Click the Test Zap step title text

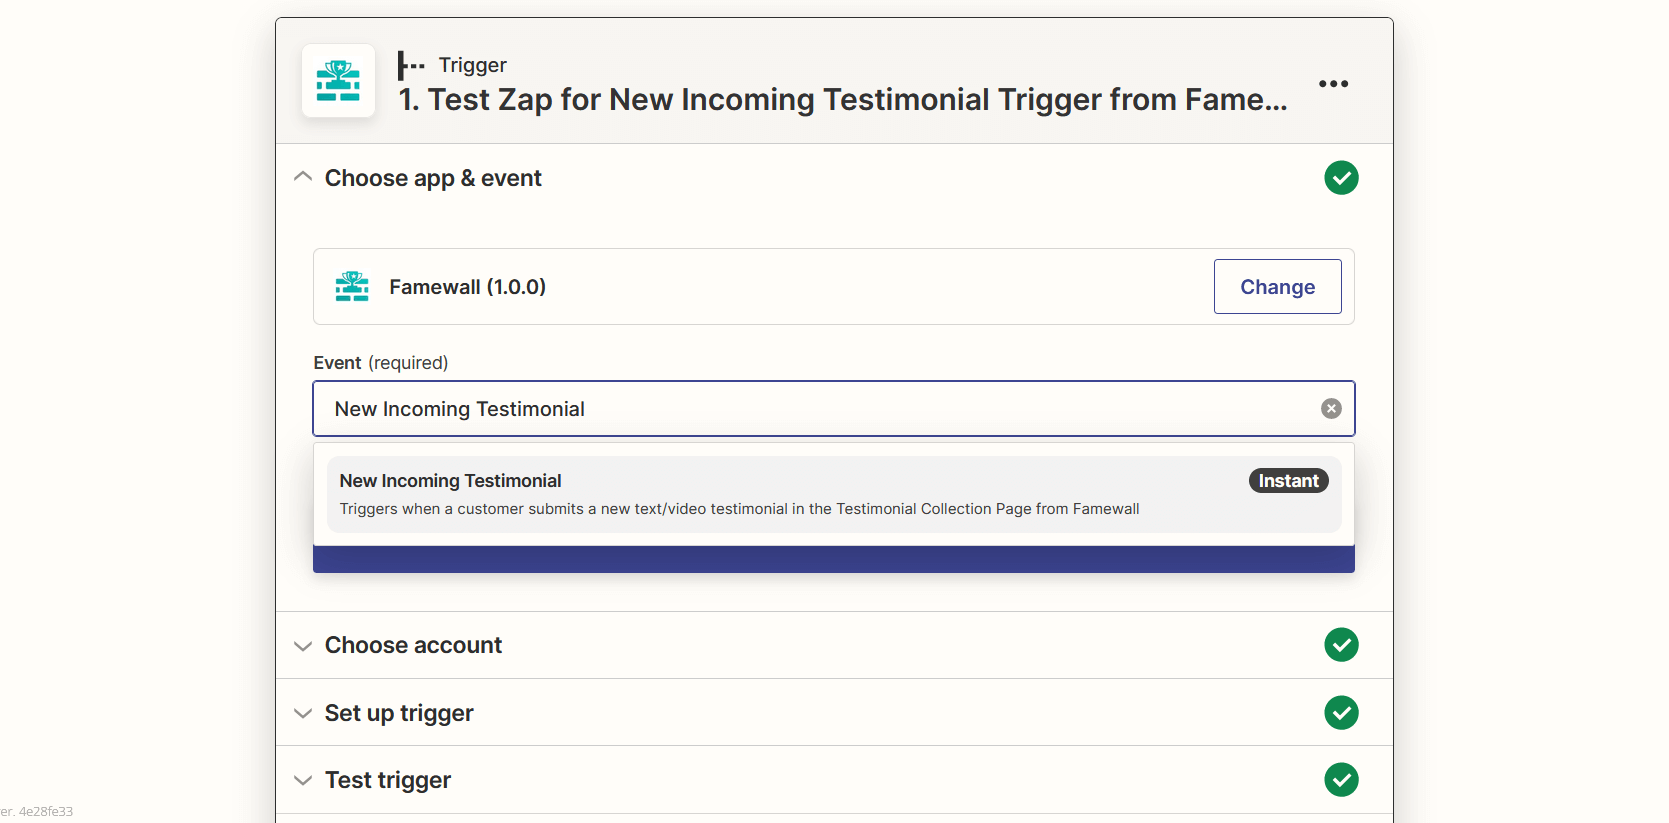(x=842, y=100)
